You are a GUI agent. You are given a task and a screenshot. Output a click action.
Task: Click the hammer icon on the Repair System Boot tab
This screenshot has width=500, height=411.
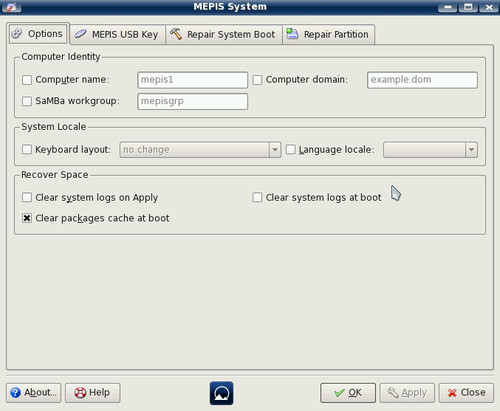(176, 34)
